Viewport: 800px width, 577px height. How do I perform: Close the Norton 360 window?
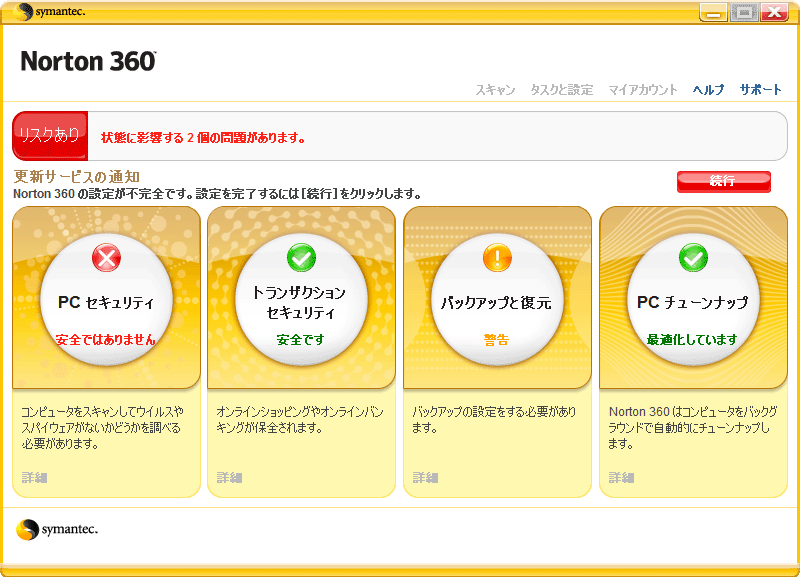[x=774, y=12]
